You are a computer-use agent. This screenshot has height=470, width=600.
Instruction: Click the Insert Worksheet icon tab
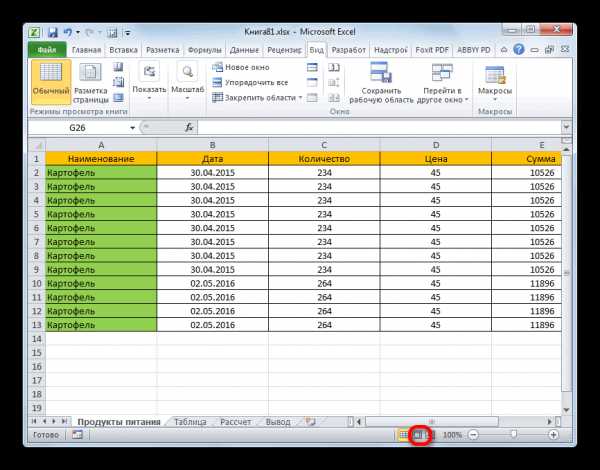[311, 422]
